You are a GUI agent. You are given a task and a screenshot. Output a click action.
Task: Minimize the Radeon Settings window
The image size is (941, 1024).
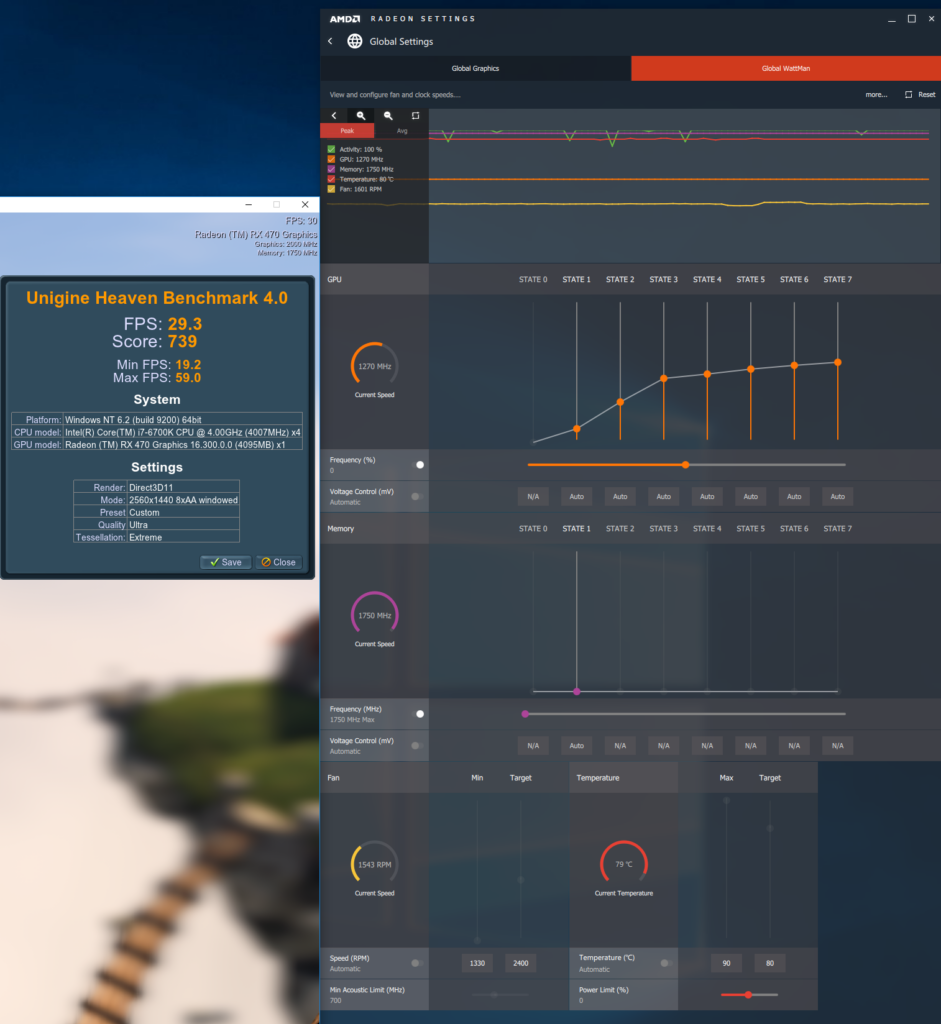click(891, 19)
